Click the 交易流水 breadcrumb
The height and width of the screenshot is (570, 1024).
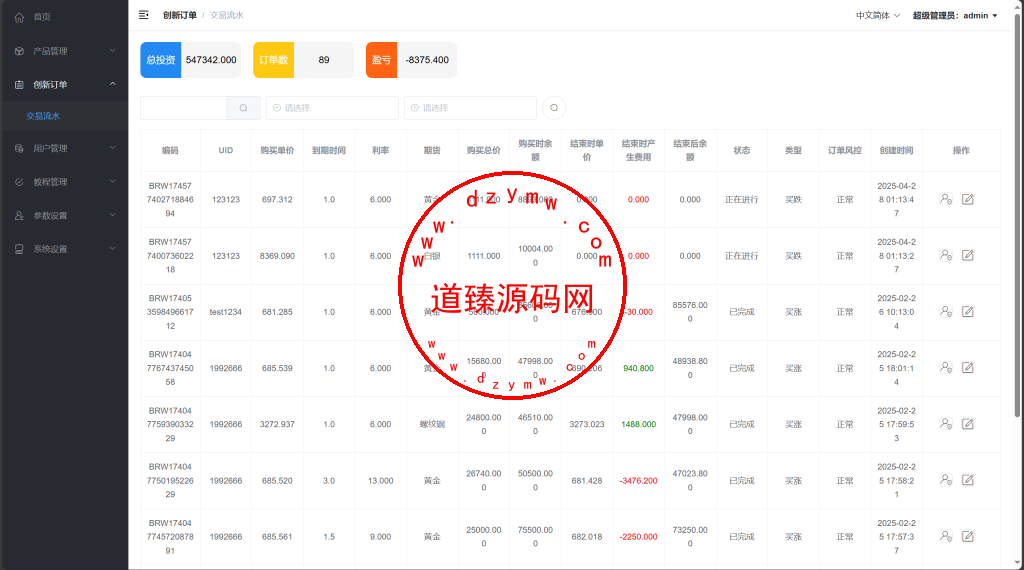(227, 15)
